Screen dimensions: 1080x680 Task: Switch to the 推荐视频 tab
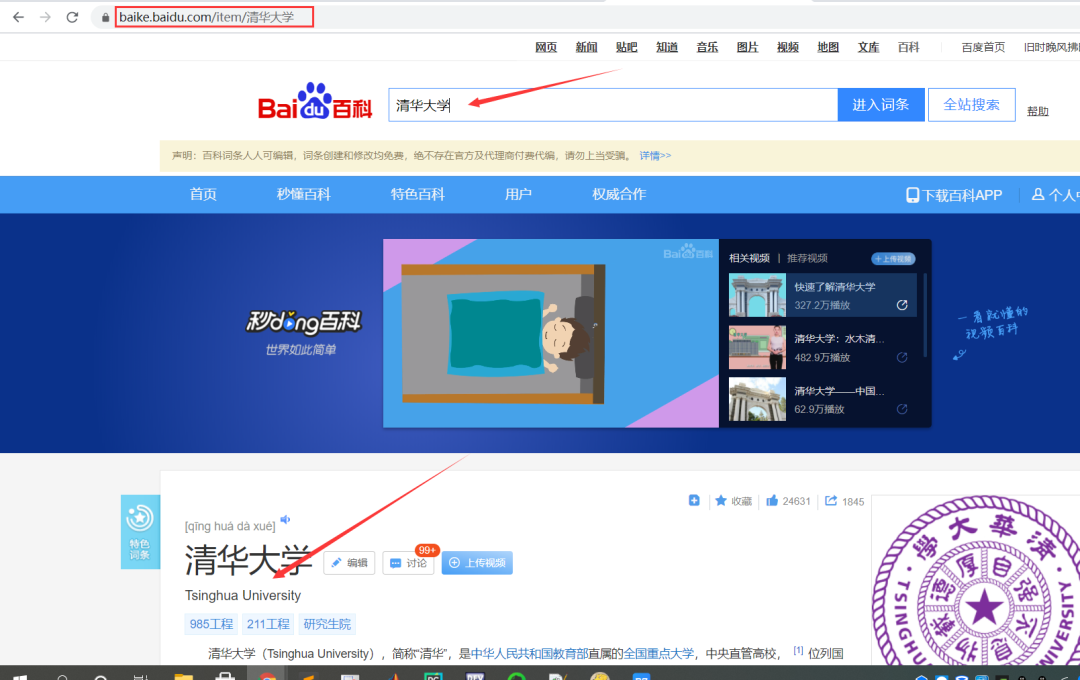[807, 258]
